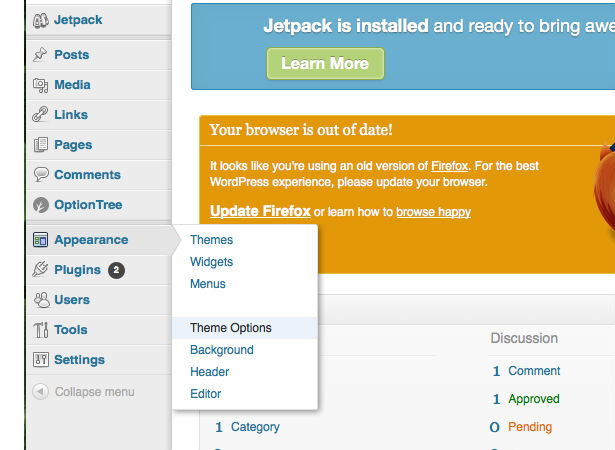
Task: Click the Users people icon
Action: pyautogui.click(x=41, y=300)
